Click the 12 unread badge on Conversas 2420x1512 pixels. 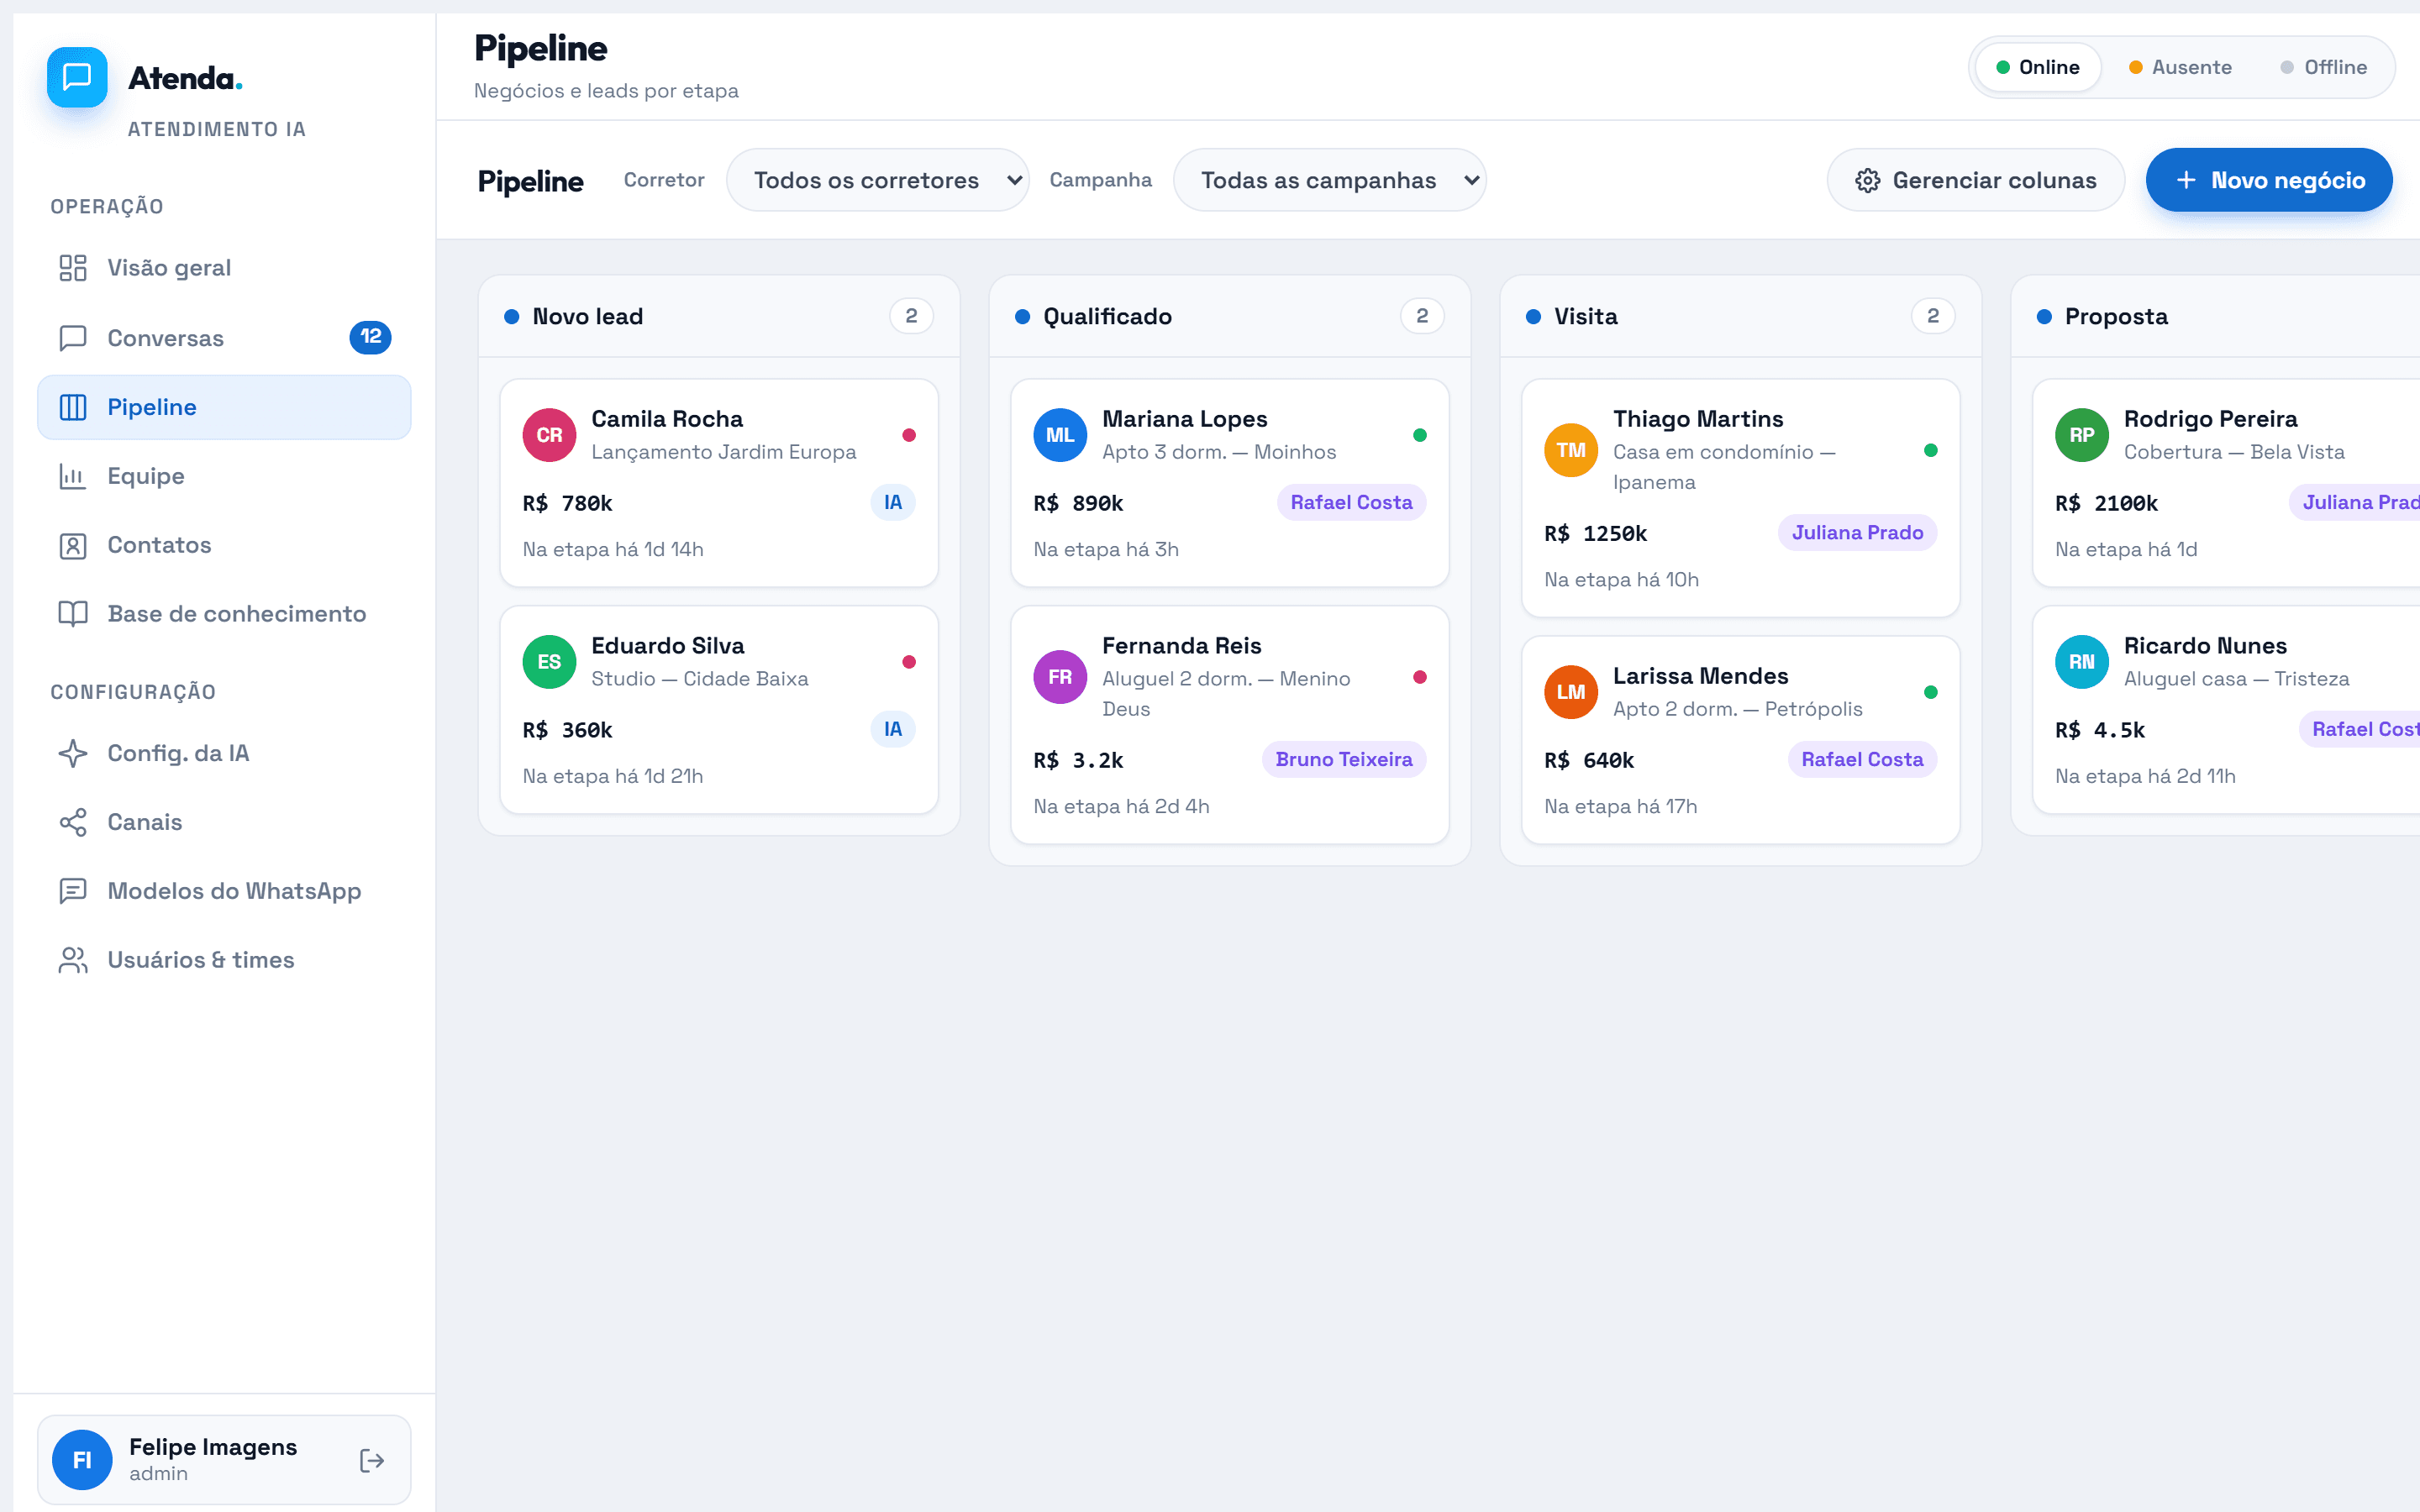pos(370,337)
